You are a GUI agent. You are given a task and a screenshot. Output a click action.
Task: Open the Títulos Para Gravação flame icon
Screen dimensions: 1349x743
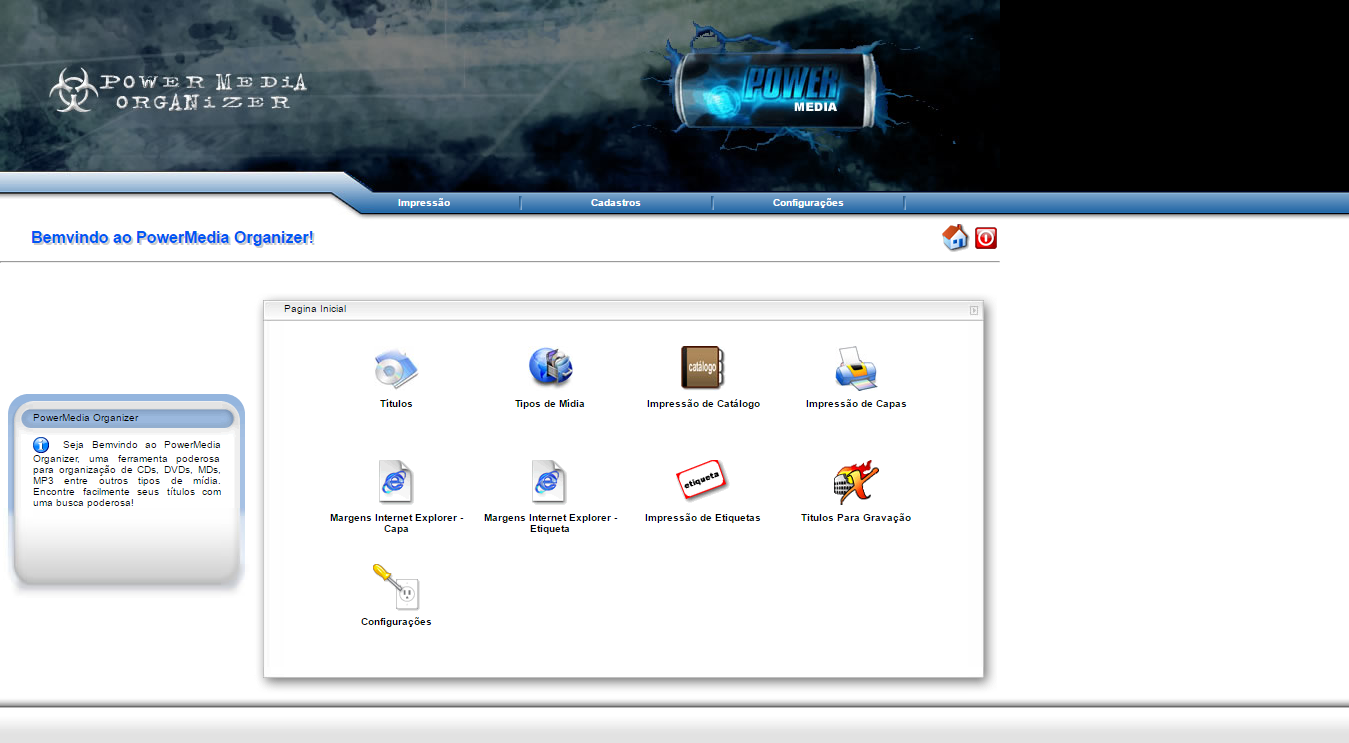pyautogui.click(x=856, y=482)
